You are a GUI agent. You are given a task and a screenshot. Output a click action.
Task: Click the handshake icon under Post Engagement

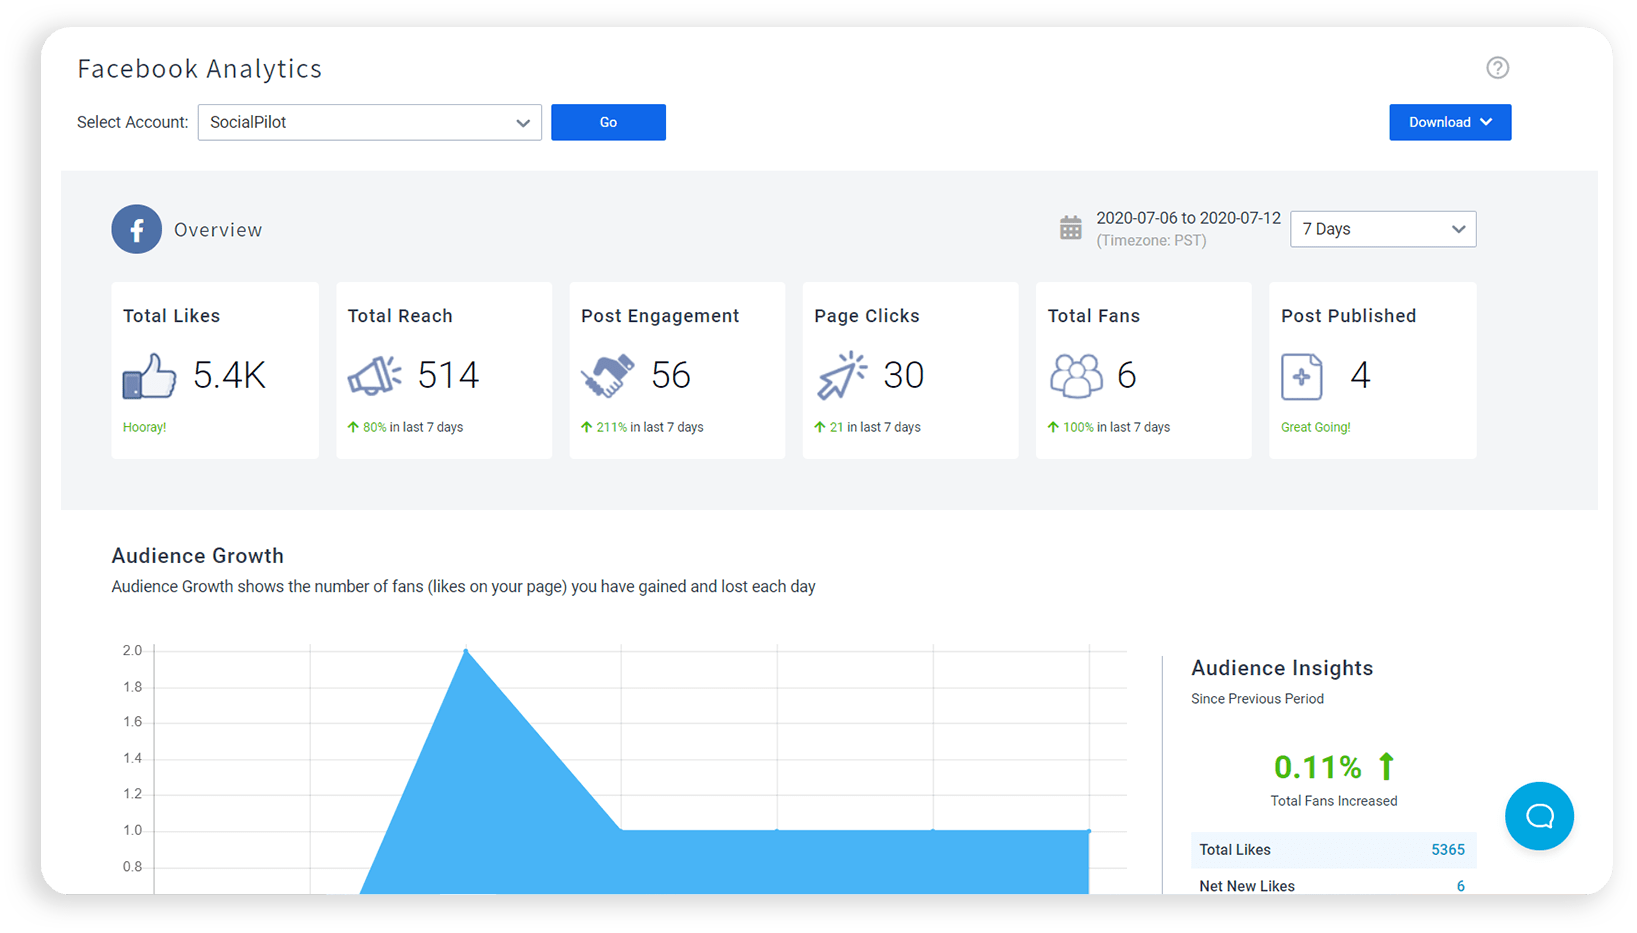click(x=609, y=377)
